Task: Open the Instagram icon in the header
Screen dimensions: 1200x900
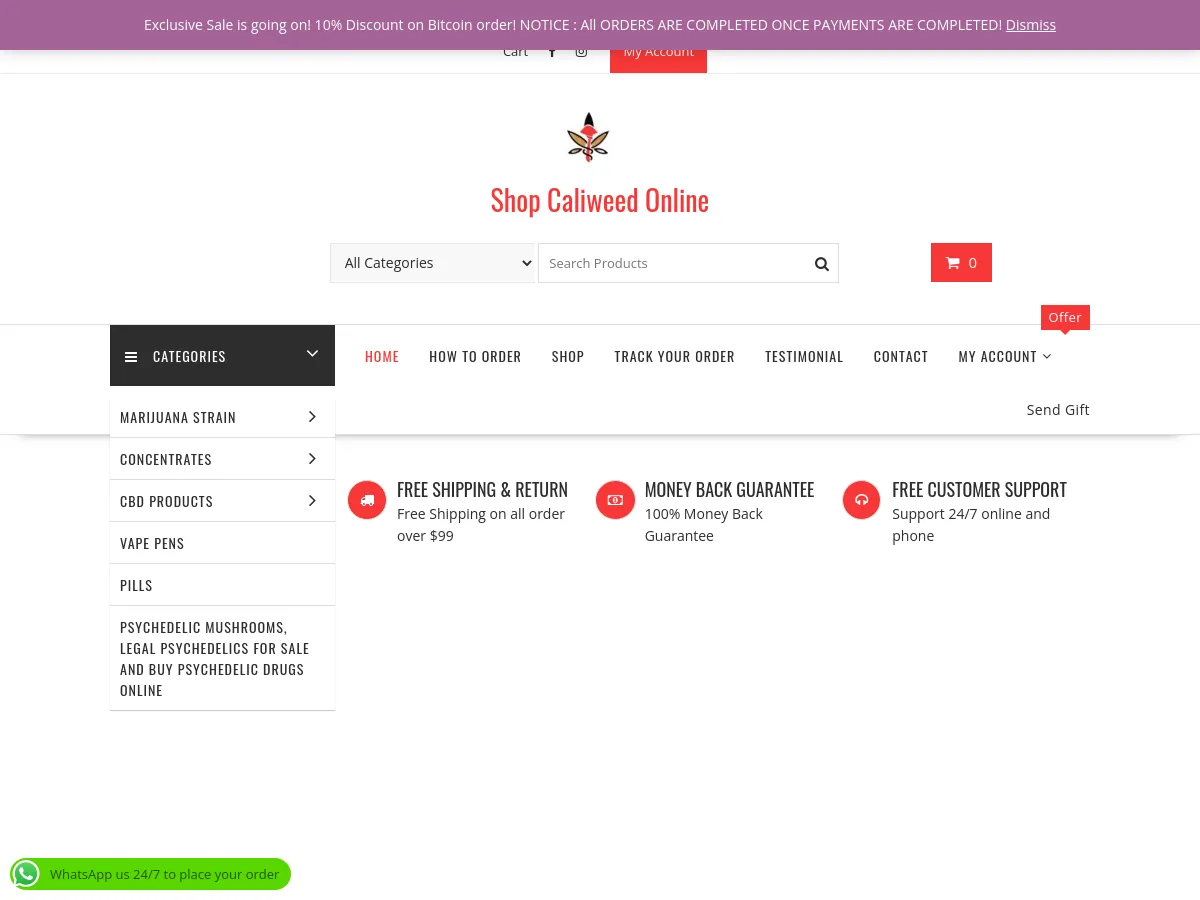Action: click(x=581, y=51)
